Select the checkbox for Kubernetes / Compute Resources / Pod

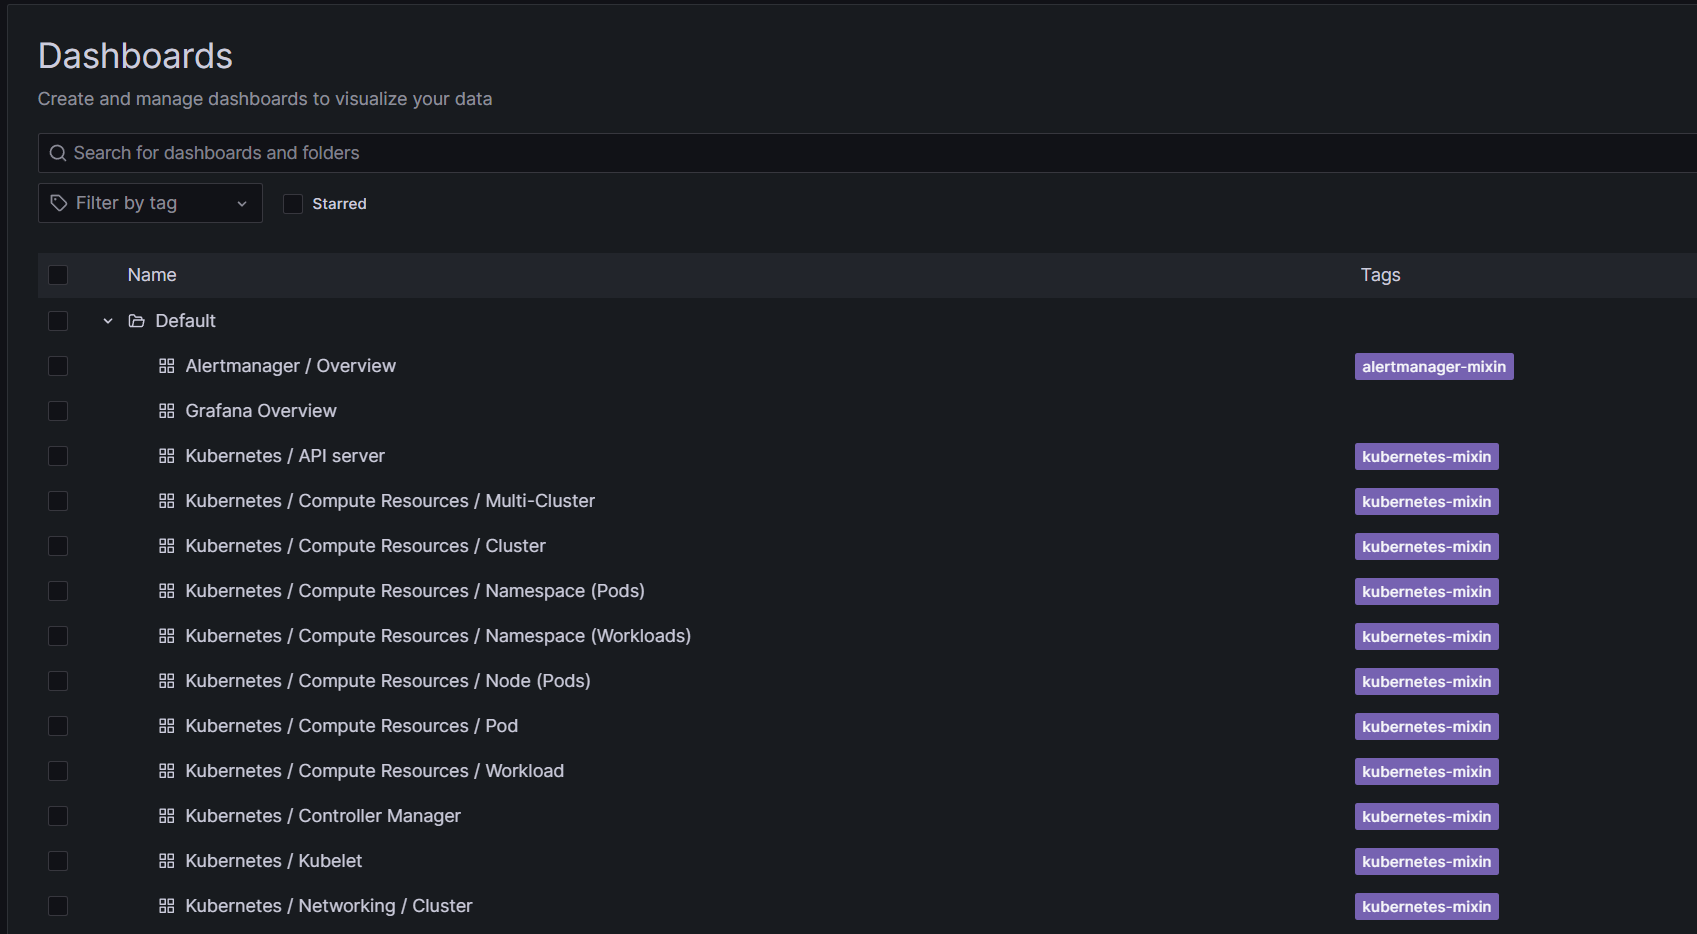[58, 726]
